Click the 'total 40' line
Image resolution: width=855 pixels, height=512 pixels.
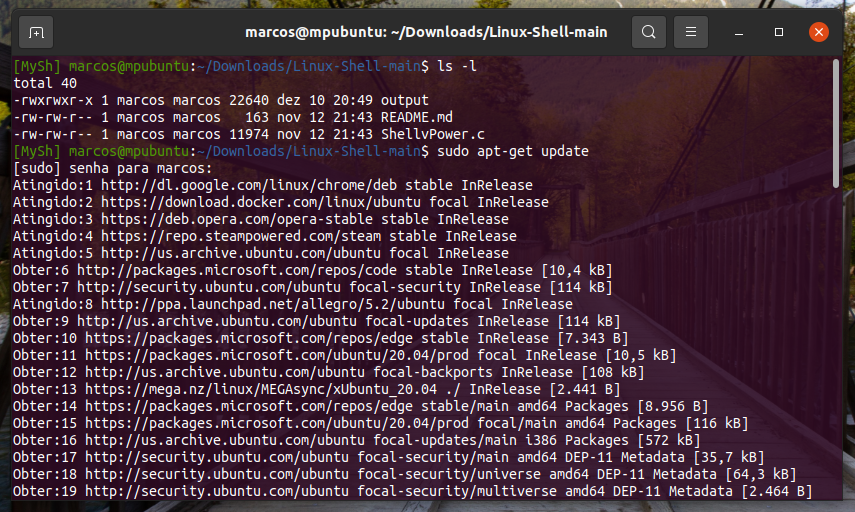[45, 83]
